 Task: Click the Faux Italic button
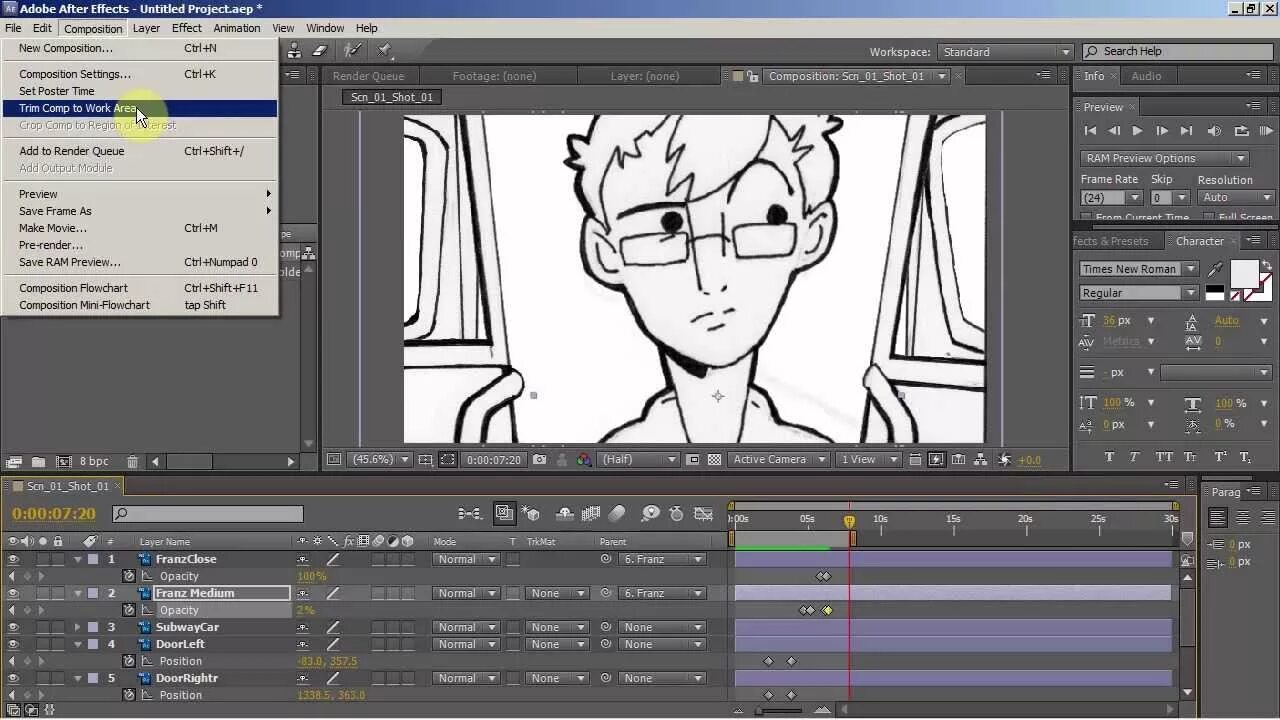[x=1134, y=457]
